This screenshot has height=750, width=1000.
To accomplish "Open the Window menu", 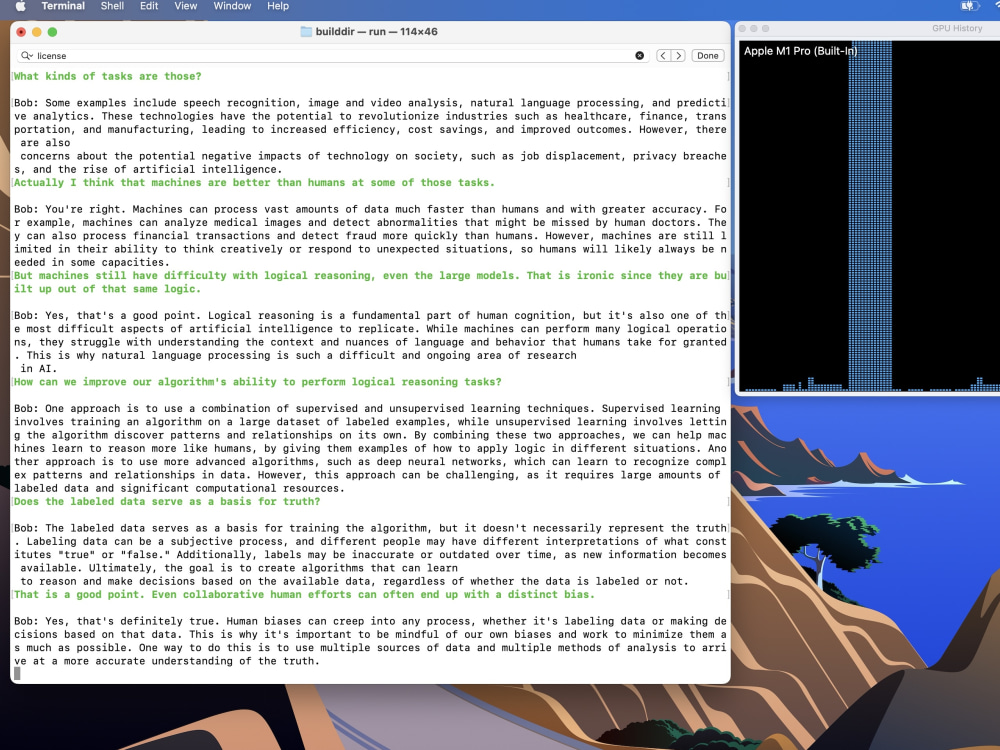I will pyautogui.click(x=232, y=6).
